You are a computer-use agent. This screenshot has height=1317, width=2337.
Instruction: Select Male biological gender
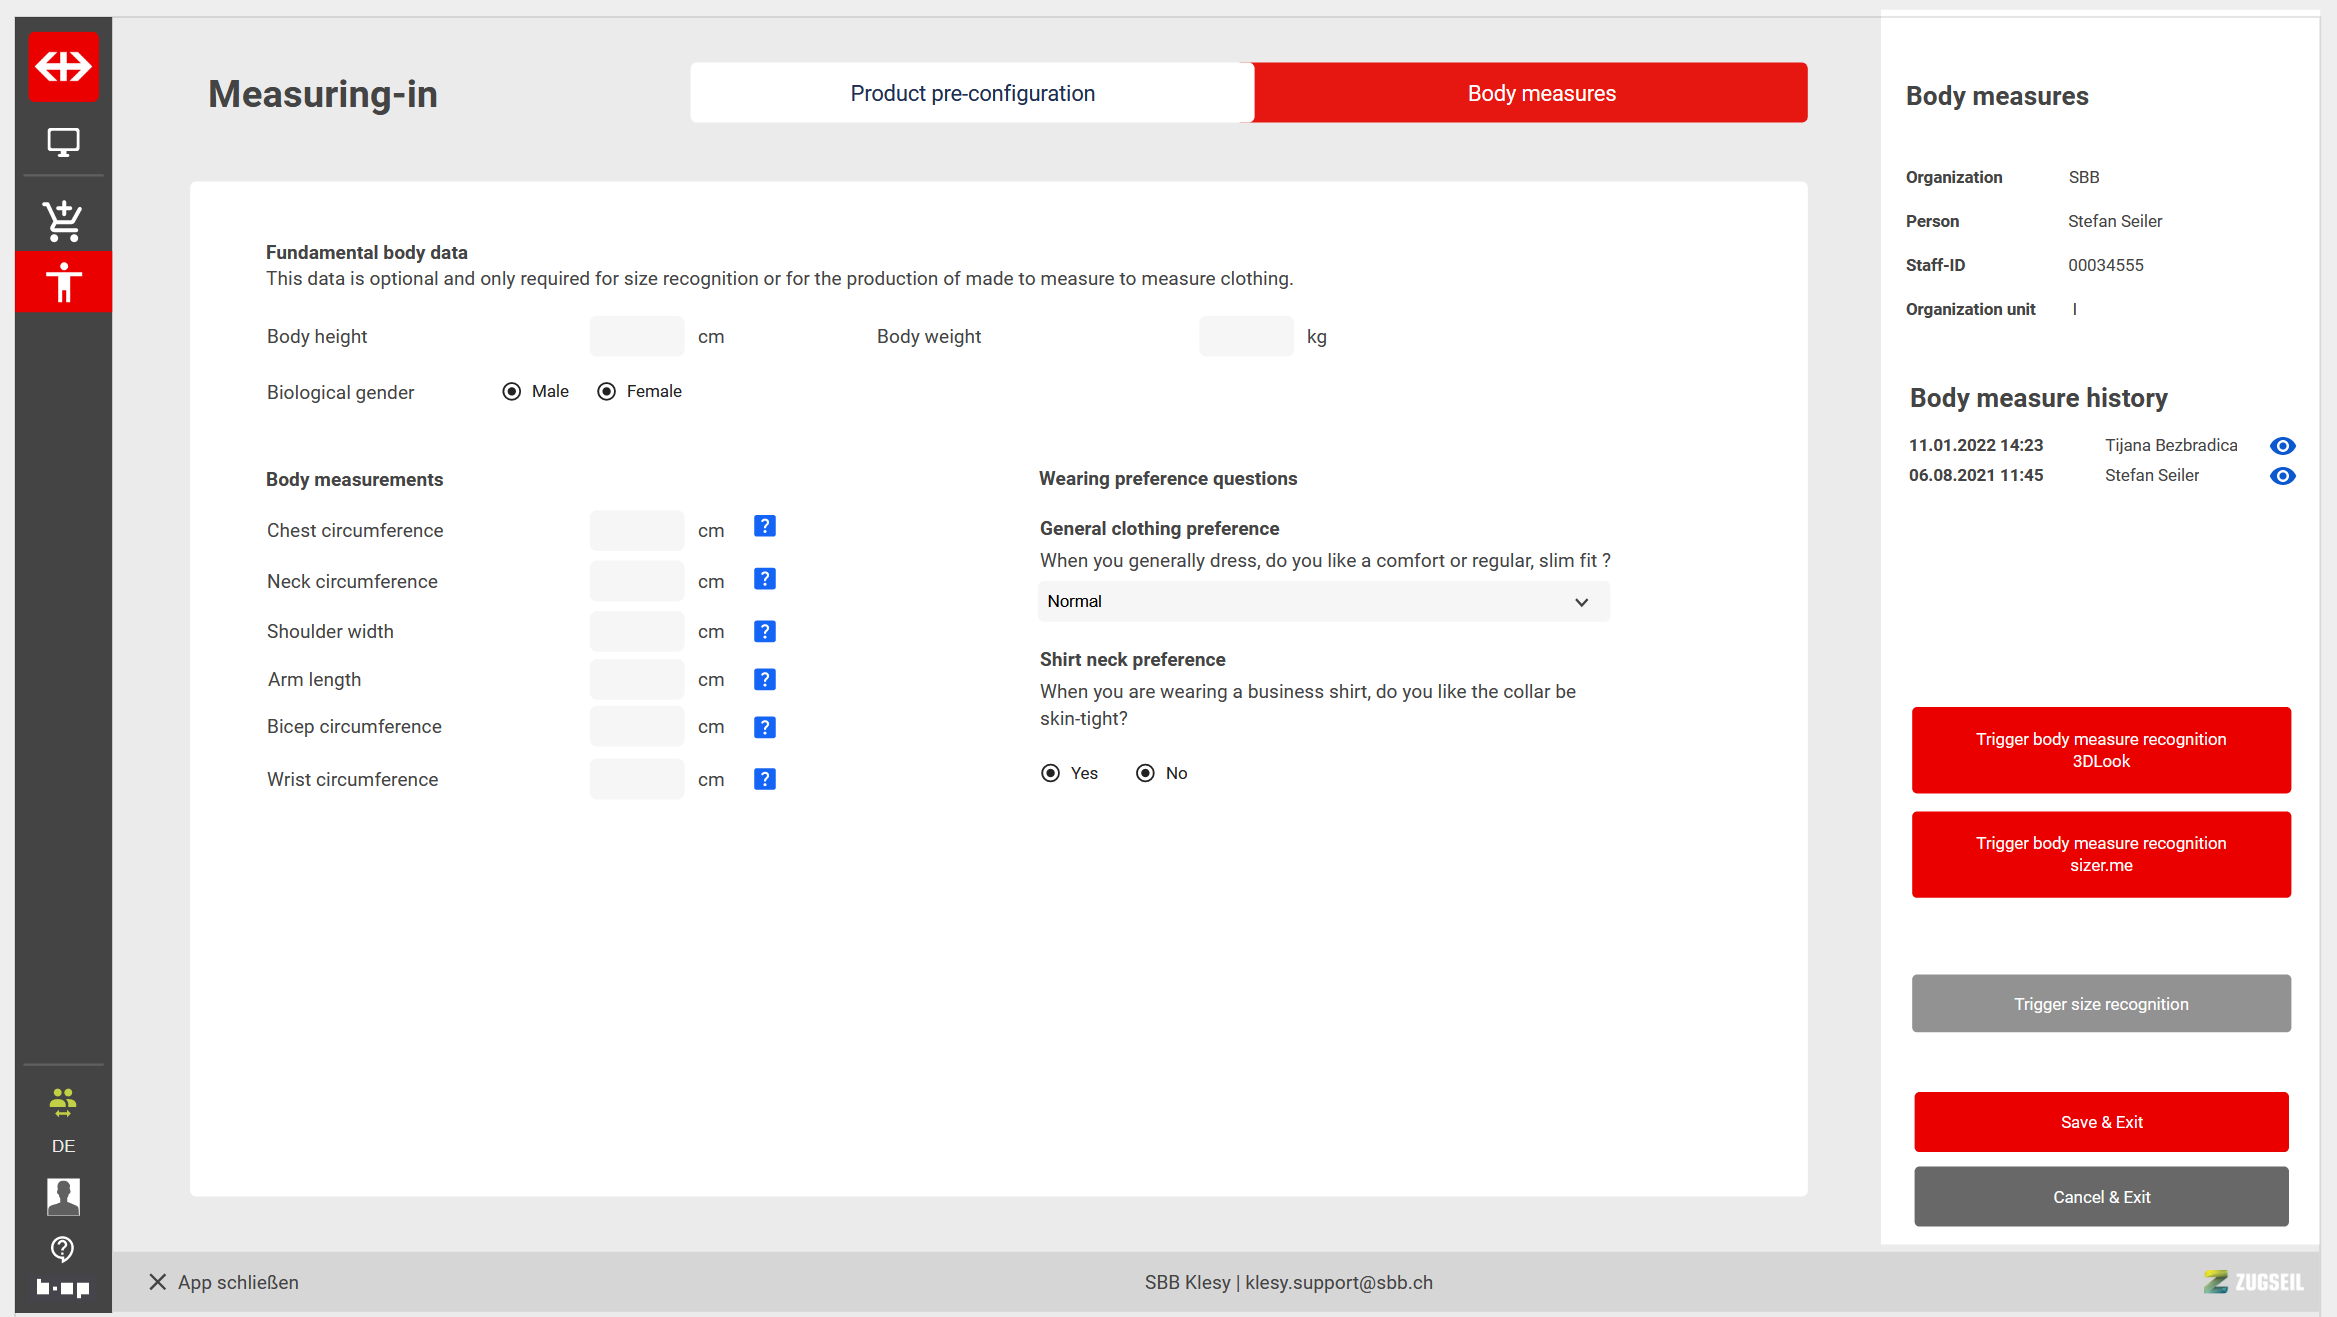[x=512, y=392]
